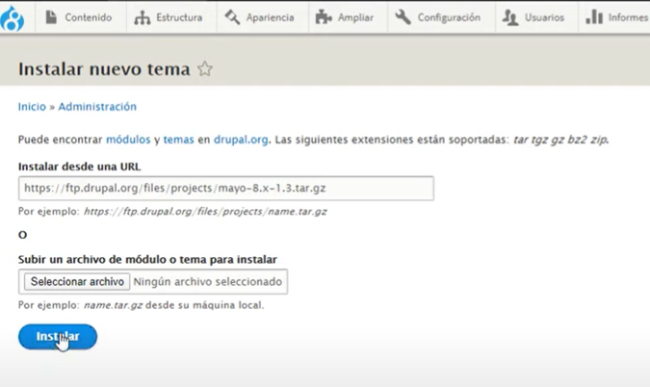Open the Estructura menu
Viewport: 650px width, 387px height.
(168, 17)
